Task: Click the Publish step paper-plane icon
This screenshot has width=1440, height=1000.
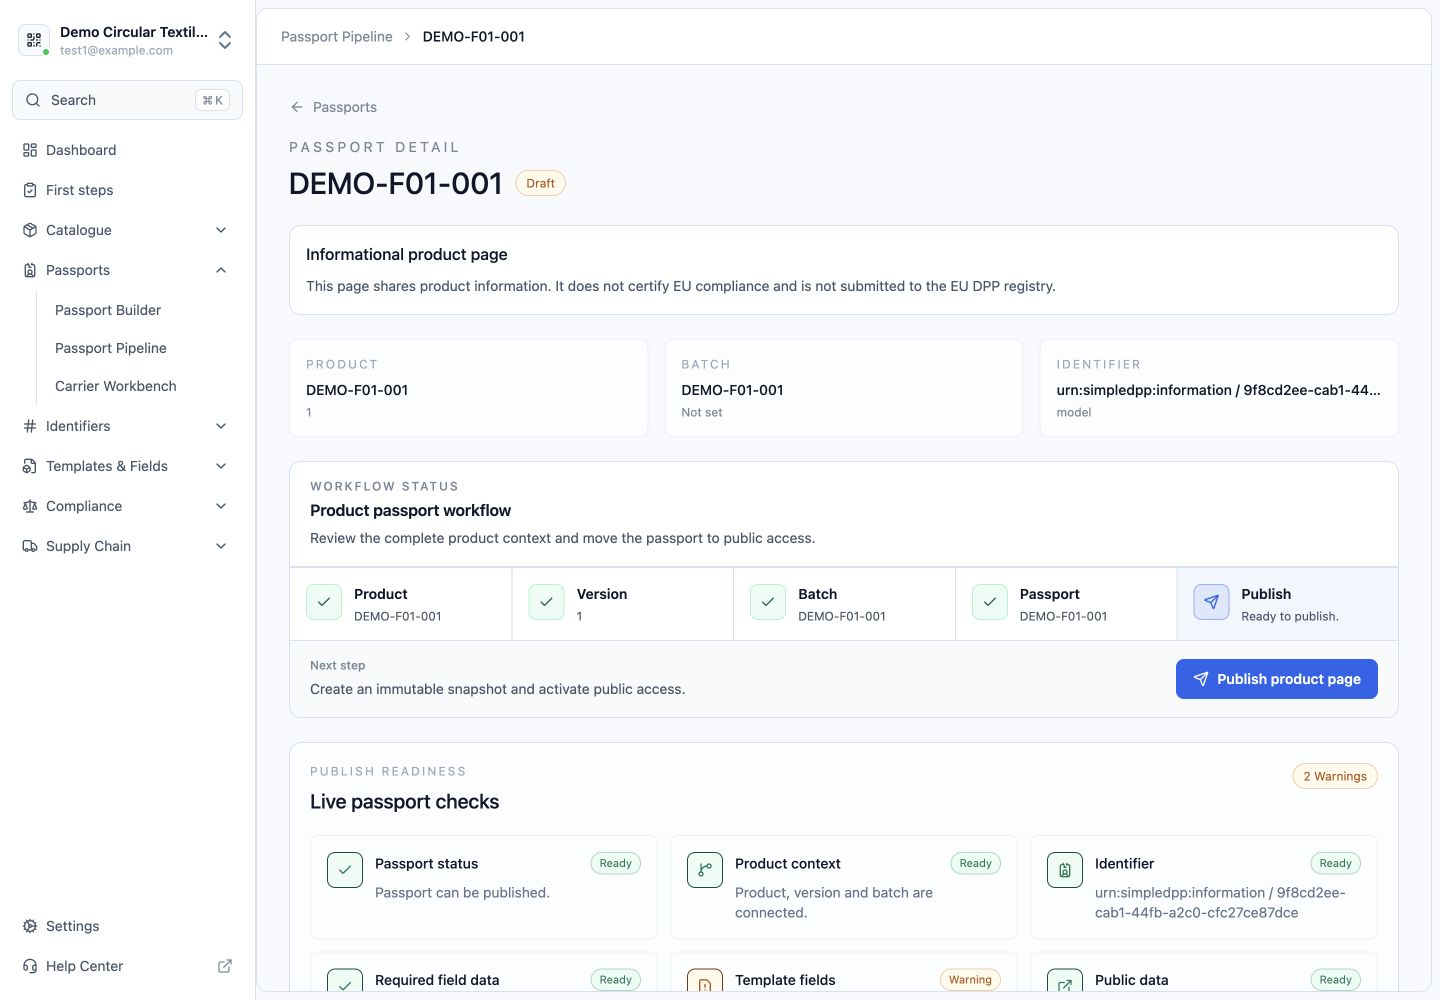Action: tap(1211, 602)
